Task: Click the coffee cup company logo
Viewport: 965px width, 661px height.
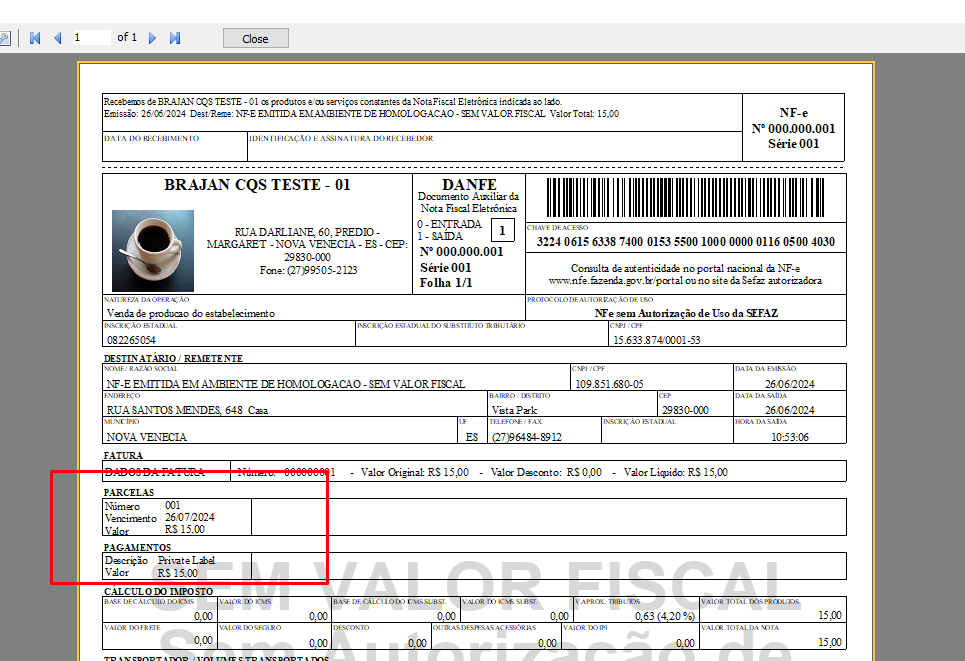Action: [146, 245]
